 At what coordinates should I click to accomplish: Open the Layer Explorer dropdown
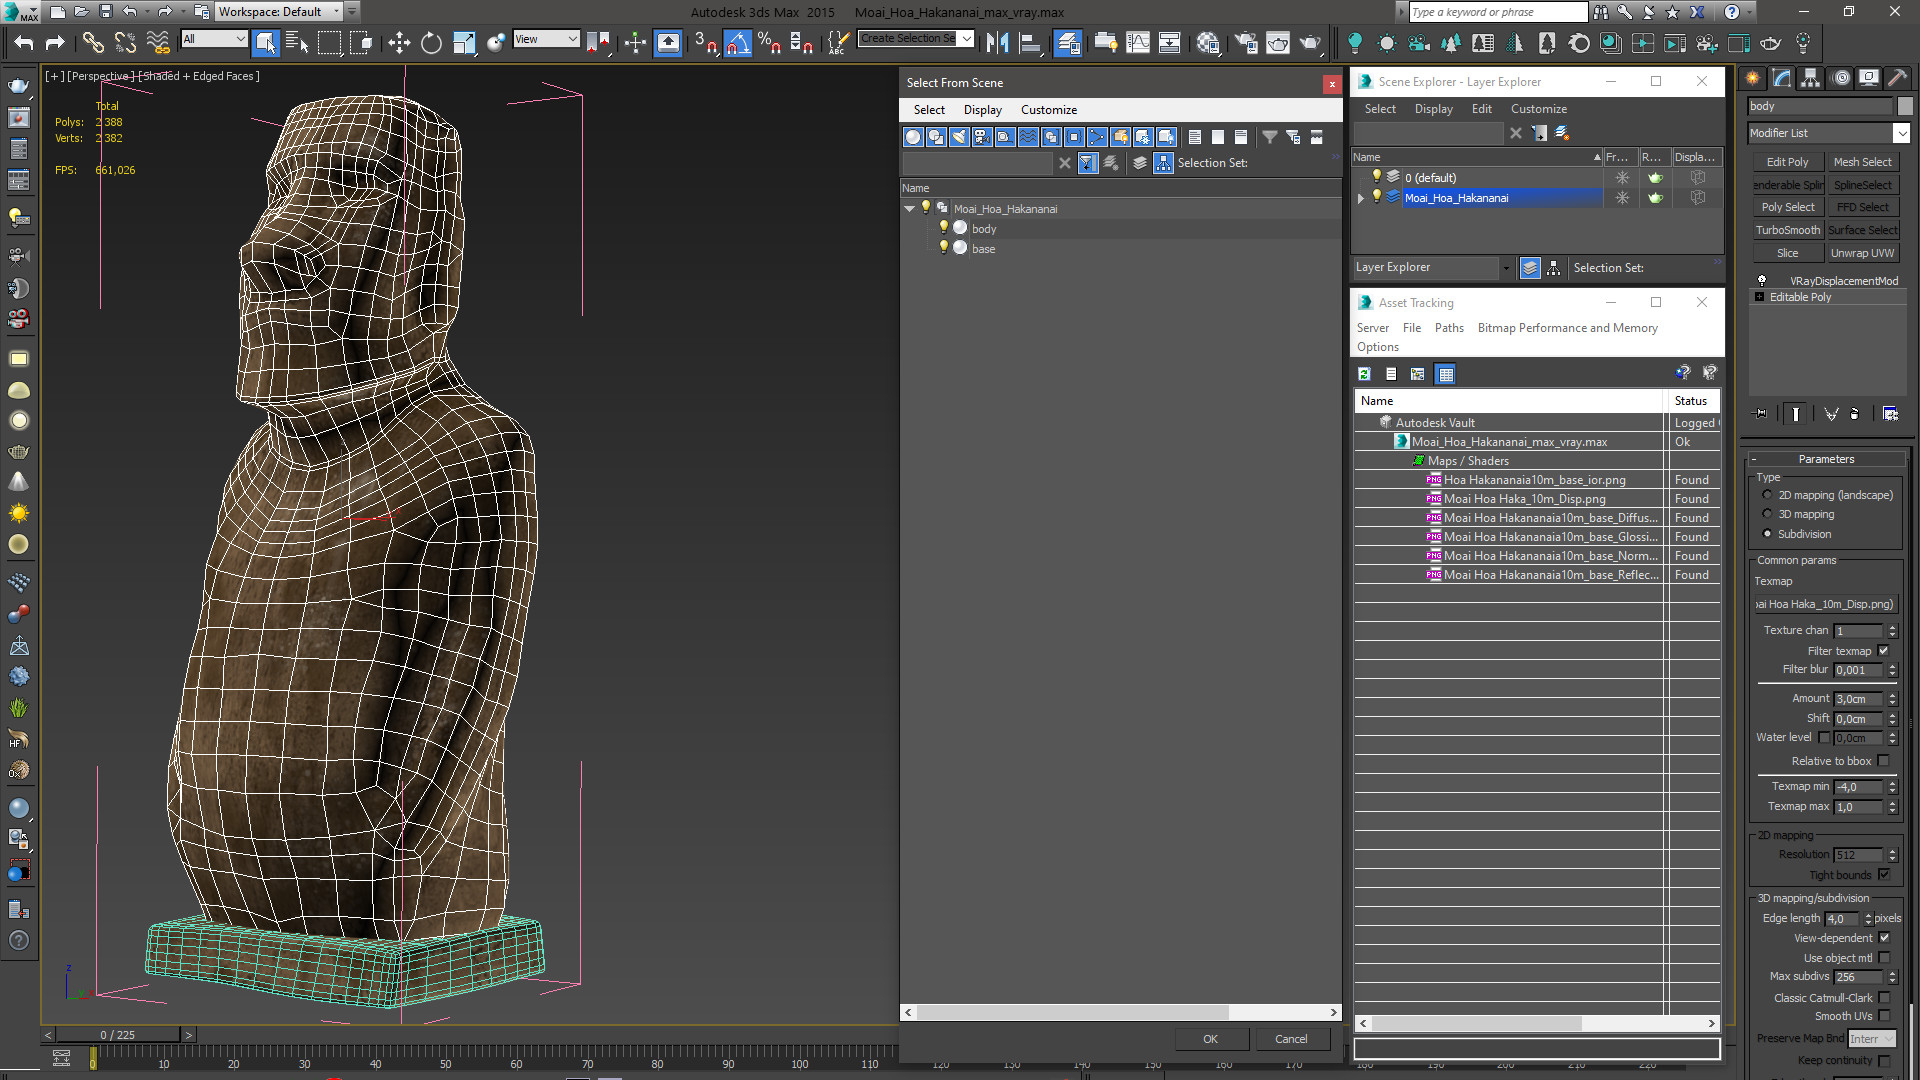(1432, 268)
